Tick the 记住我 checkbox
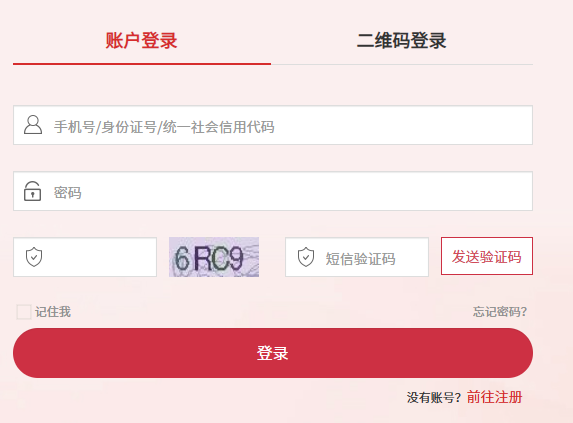This screenshot has width=573, height=423. click(x=24, y=312)
